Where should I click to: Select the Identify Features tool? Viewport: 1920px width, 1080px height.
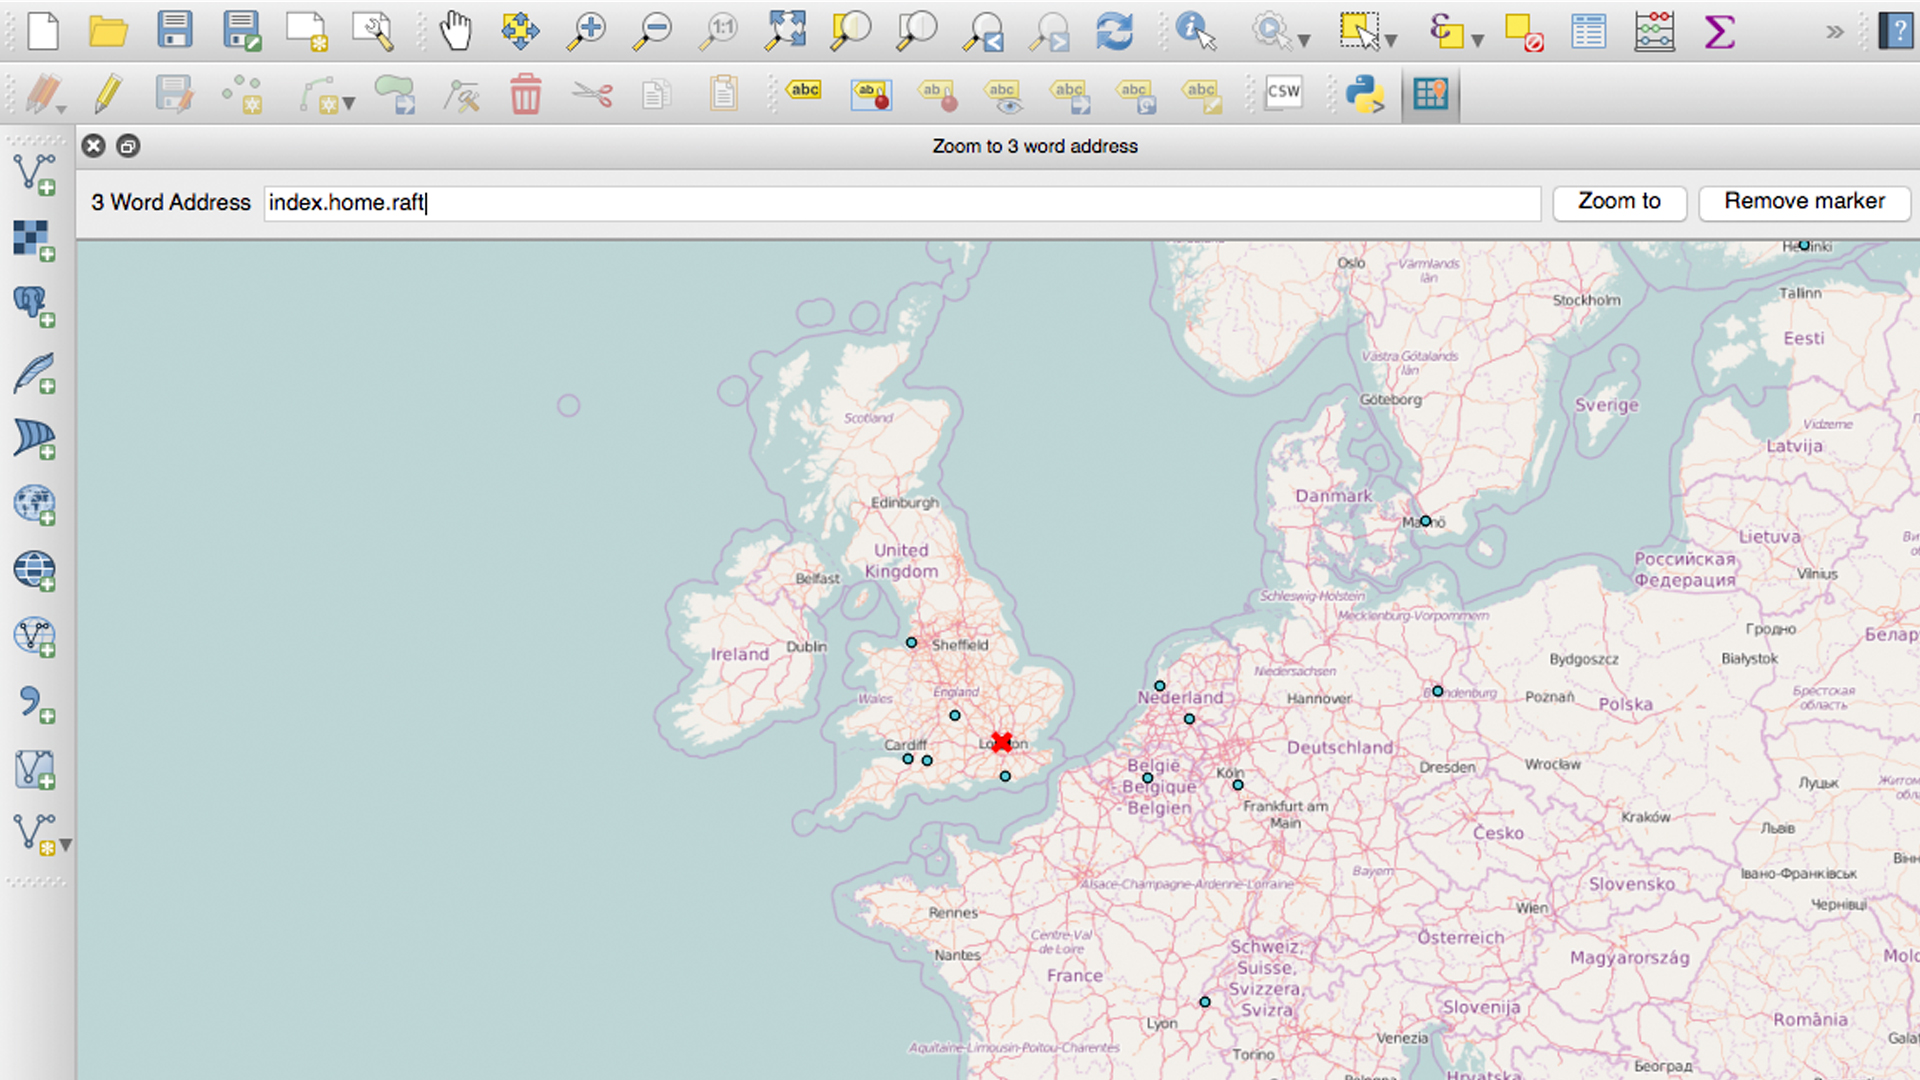point(1196,31)
